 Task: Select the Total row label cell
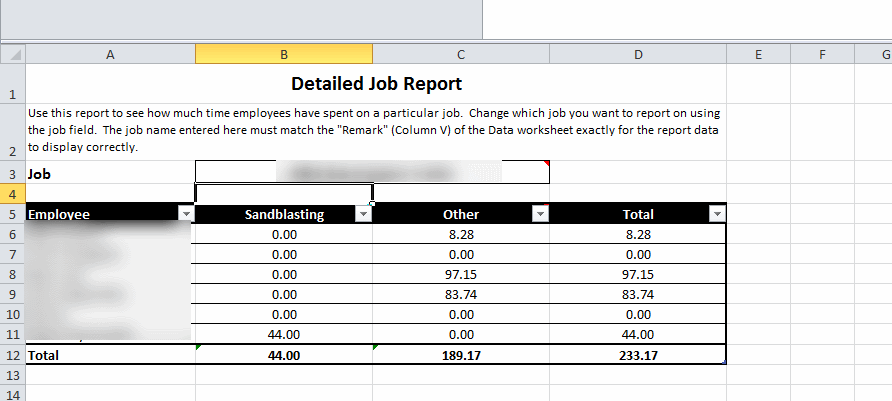tap(110, 355)
